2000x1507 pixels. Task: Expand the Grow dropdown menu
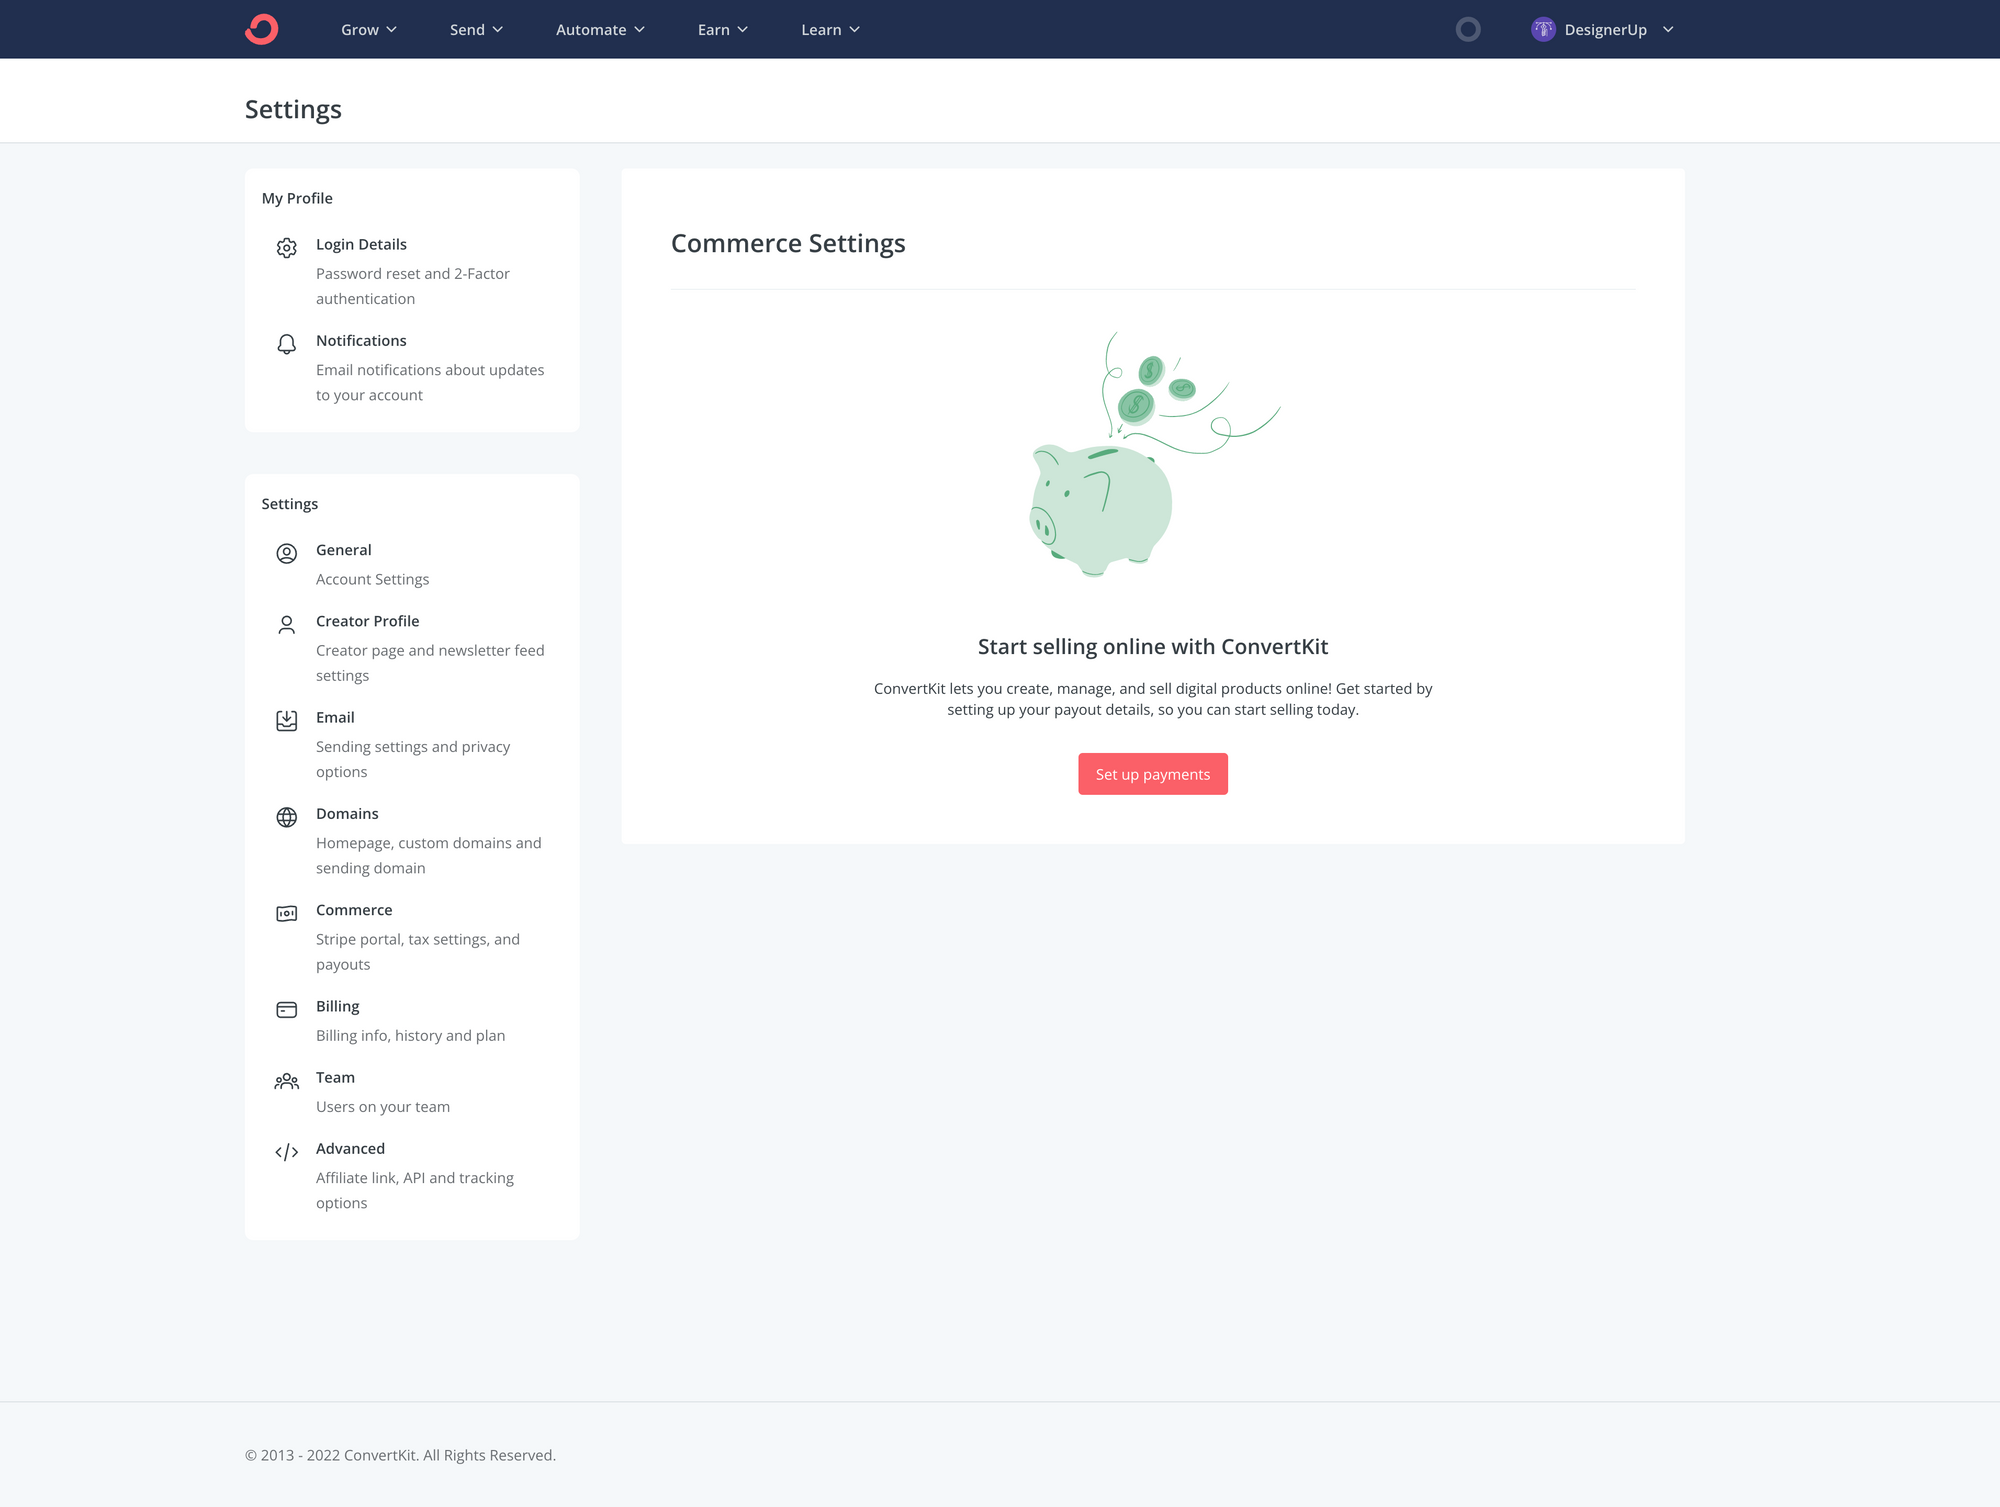(x=369, y=30)
